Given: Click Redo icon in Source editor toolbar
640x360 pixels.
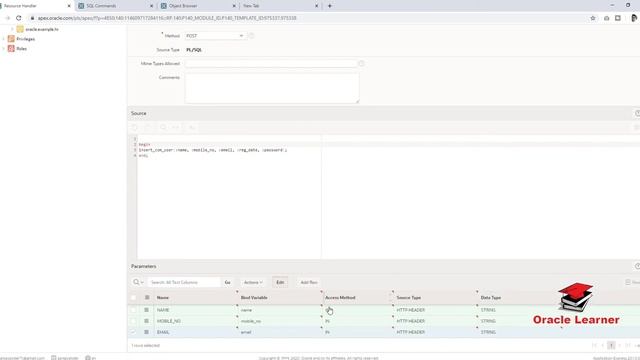Looking at the screenshot, I should click(x=149, y=127).
